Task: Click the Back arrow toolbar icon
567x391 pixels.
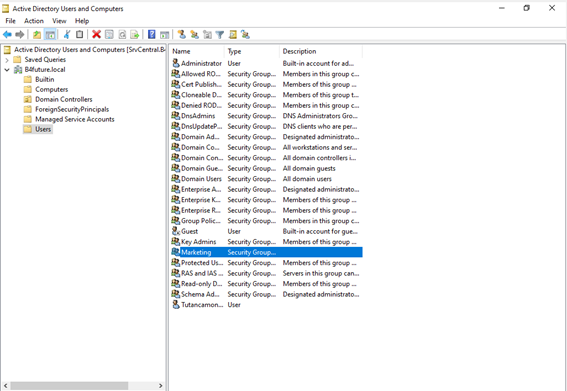Action: (x=7, y=35)
